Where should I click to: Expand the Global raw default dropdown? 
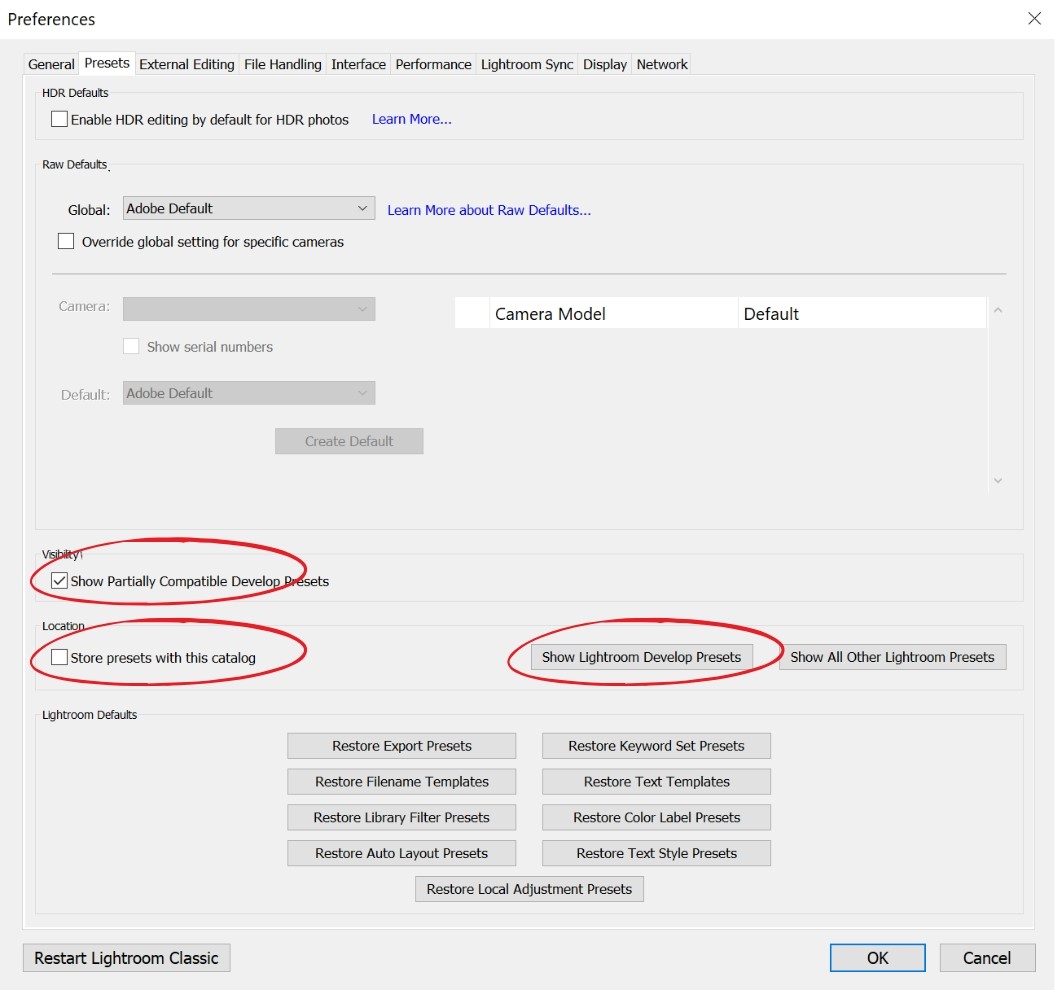pyautogui.click(x=249, y=208)
